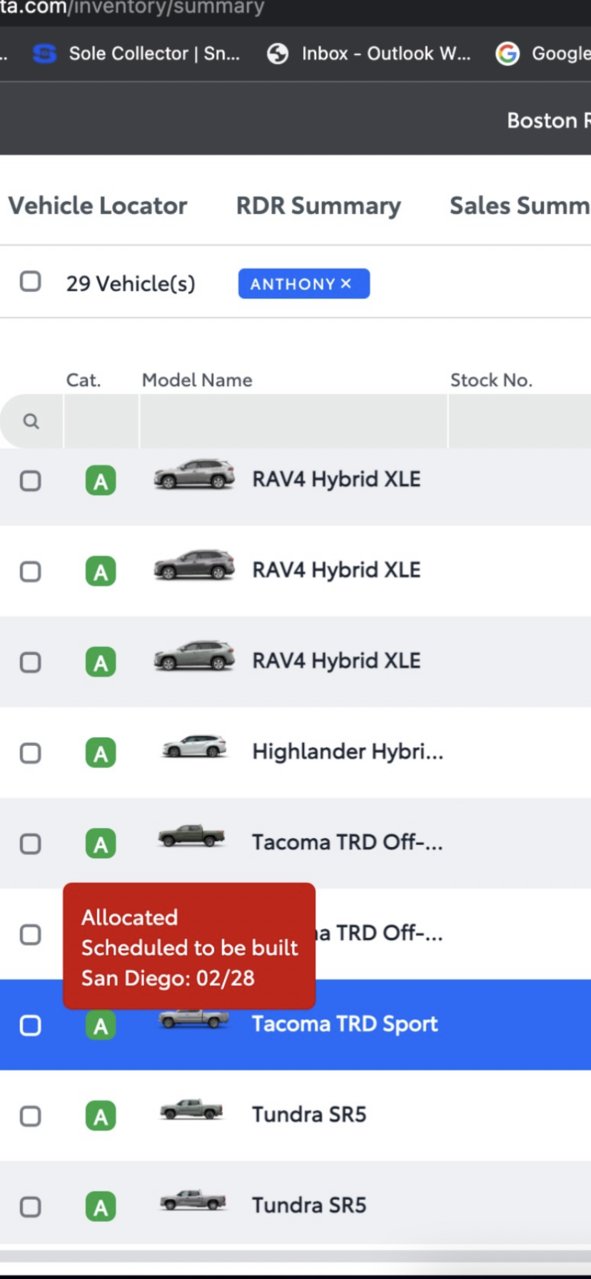
Task: Click last Tundra SR5 truck thumbnail
Action: [192, 1200]
